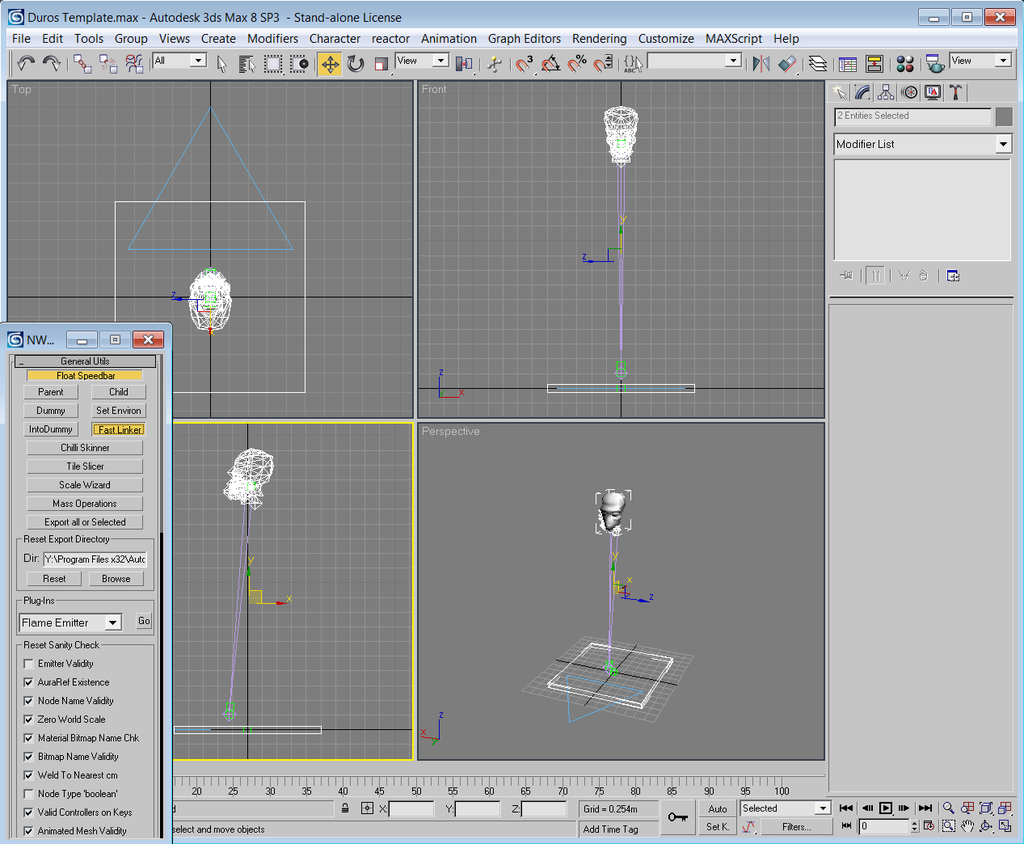Click the Align tool icon
Image resolution: width=1024 pixels, height=844 pixels.
(x=787, y=63)
